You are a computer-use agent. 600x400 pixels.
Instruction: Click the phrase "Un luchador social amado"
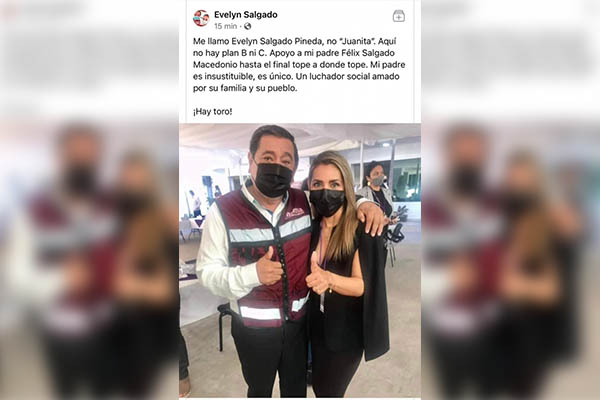click(348, 77)
